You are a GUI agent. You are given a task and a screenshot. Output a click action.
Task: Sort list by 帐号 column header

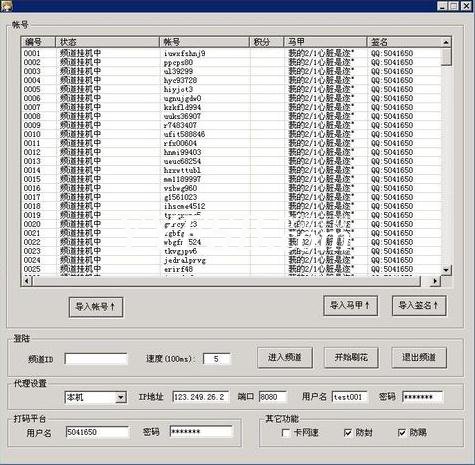[x=204, y=42]
